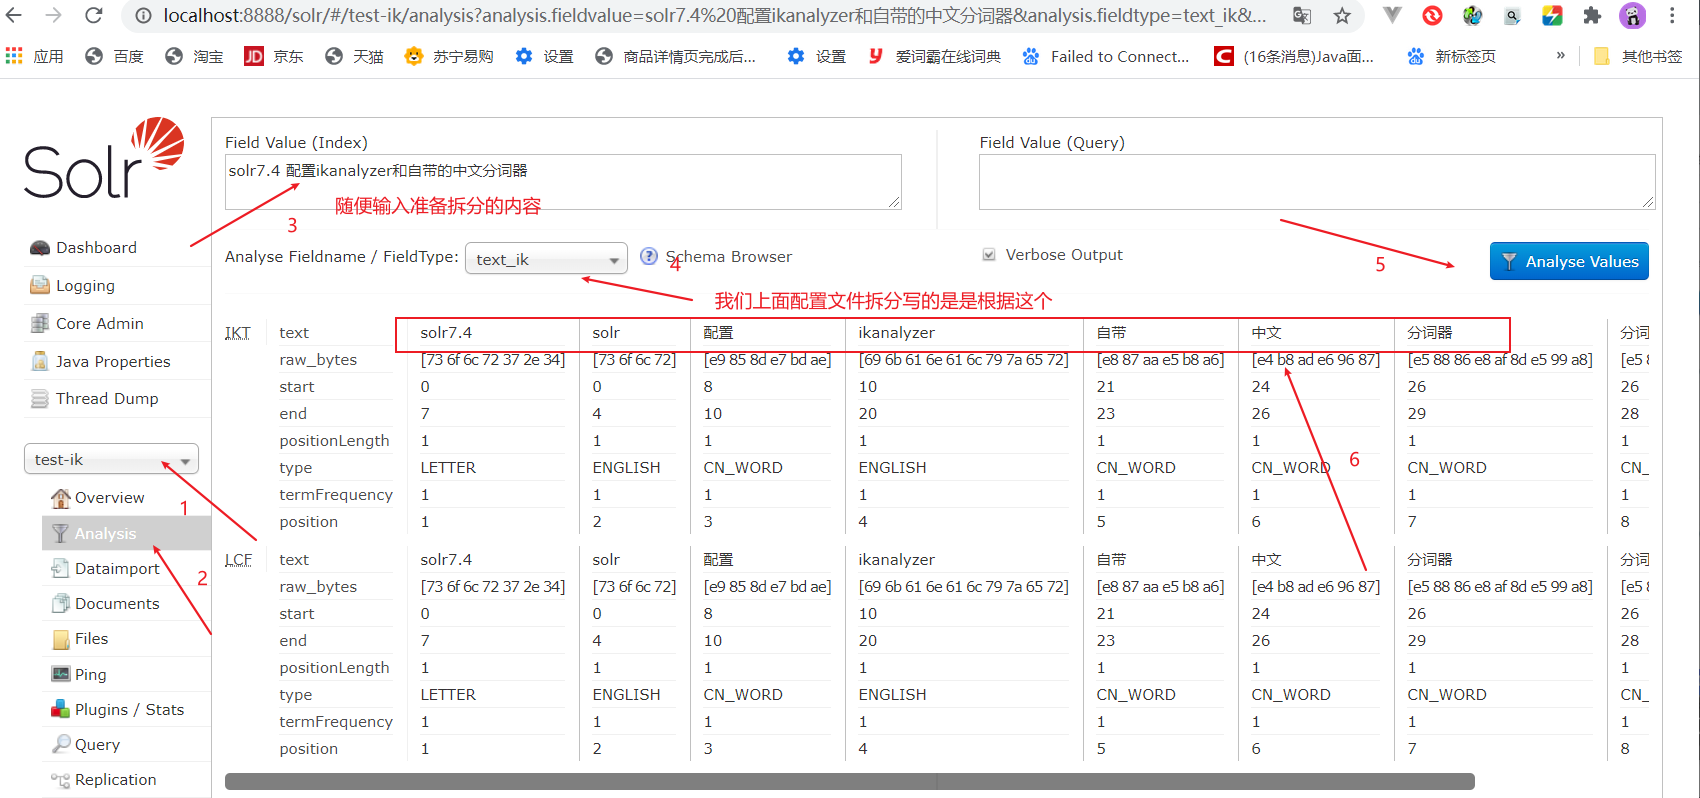1700x798 pixels.
Task: Click the LCF filter abbreviation label
Action: click(x=239, y=559)
